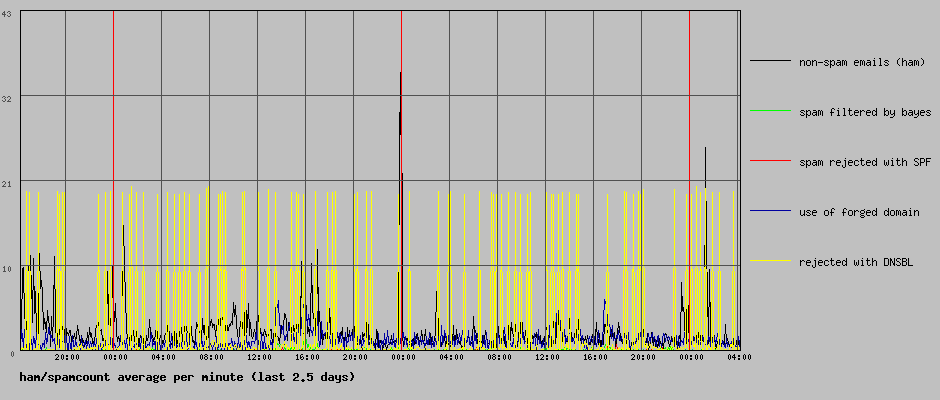Click the y-axis value 21
Screen dimensions: 940x400
(8, 184)
